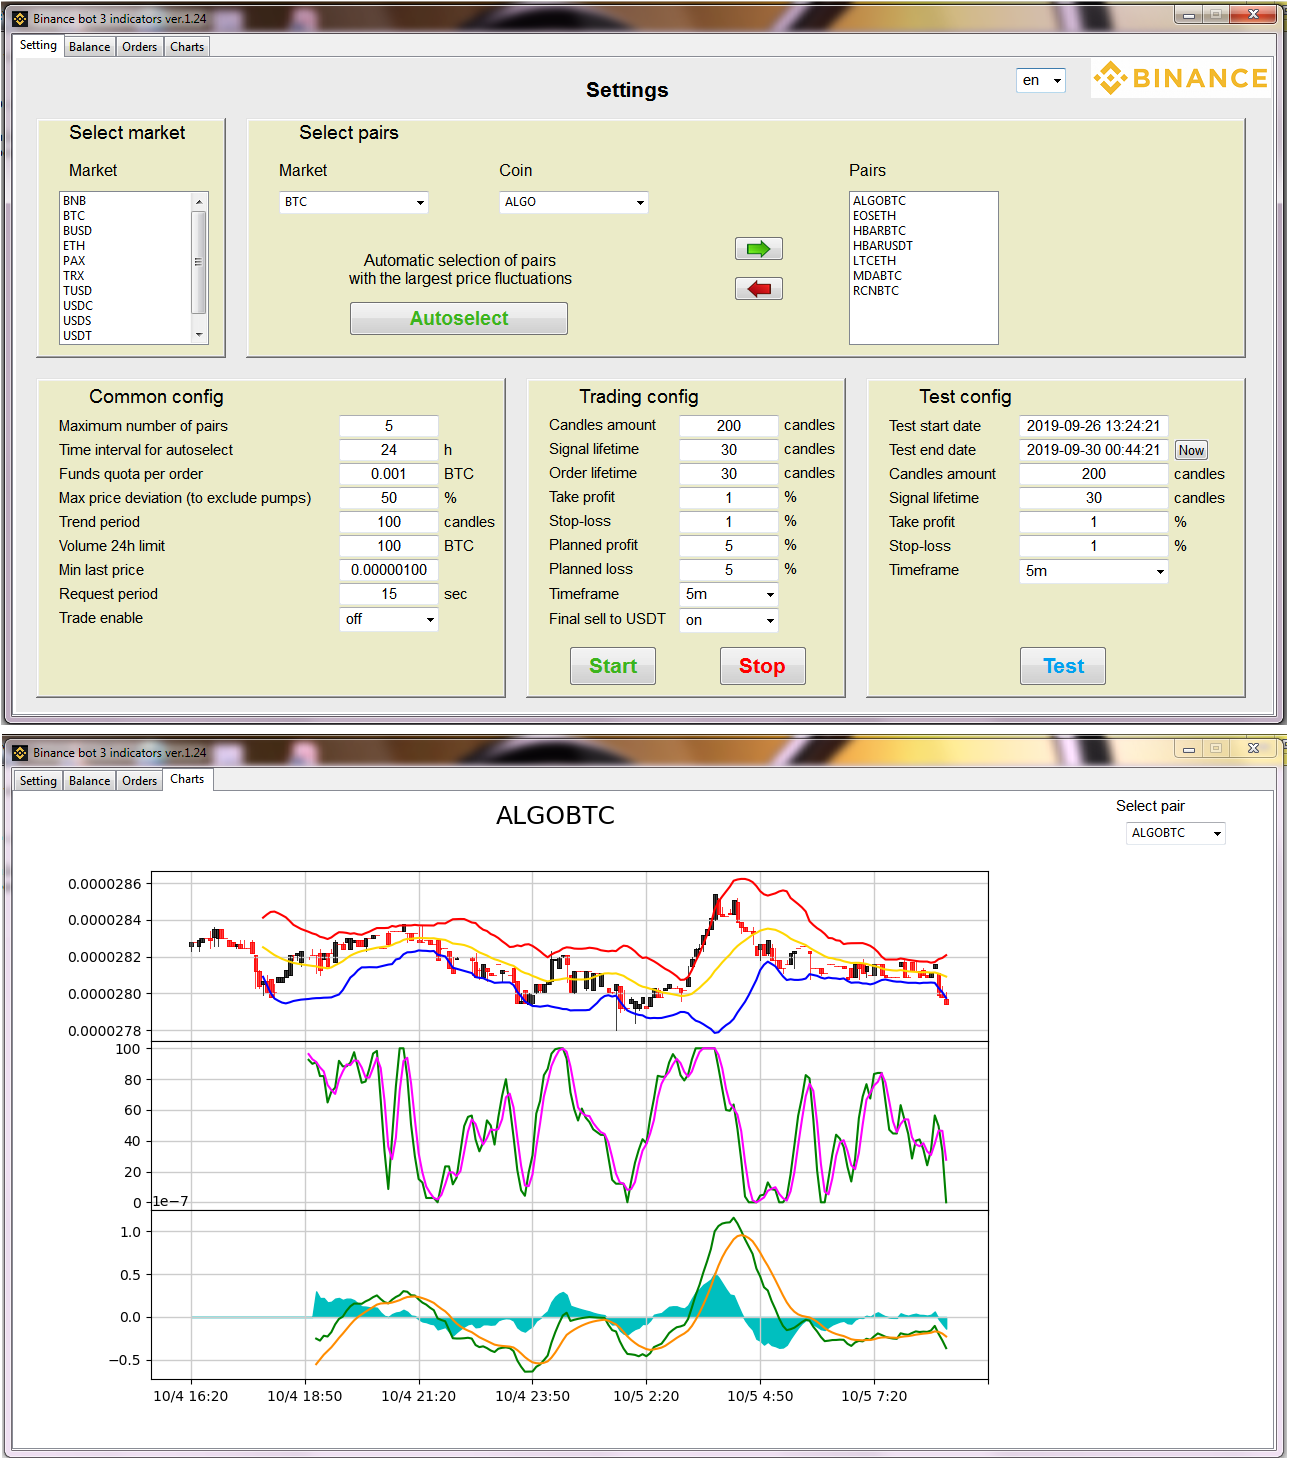Click the Now button beside Test end date
Image resolution: width=1294 pixels, height=1466 pixels.
tap(1191, 451)
